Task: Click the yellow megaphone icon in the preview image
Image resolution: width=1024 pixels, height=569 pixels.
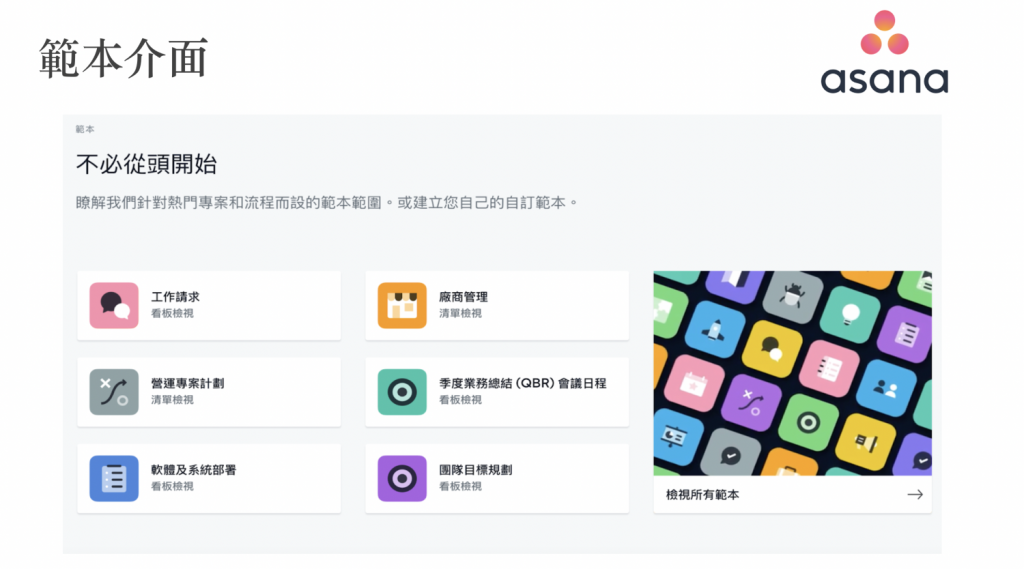Action: point(865,440)
